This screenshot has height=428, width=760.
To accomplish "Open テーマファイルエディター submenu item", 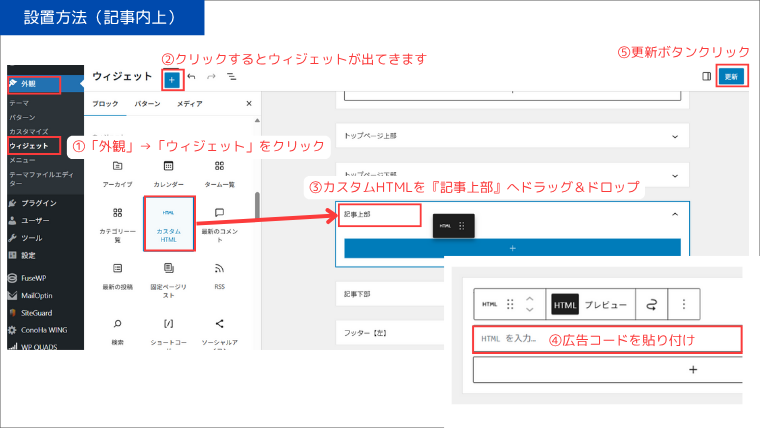I will 41,178.
